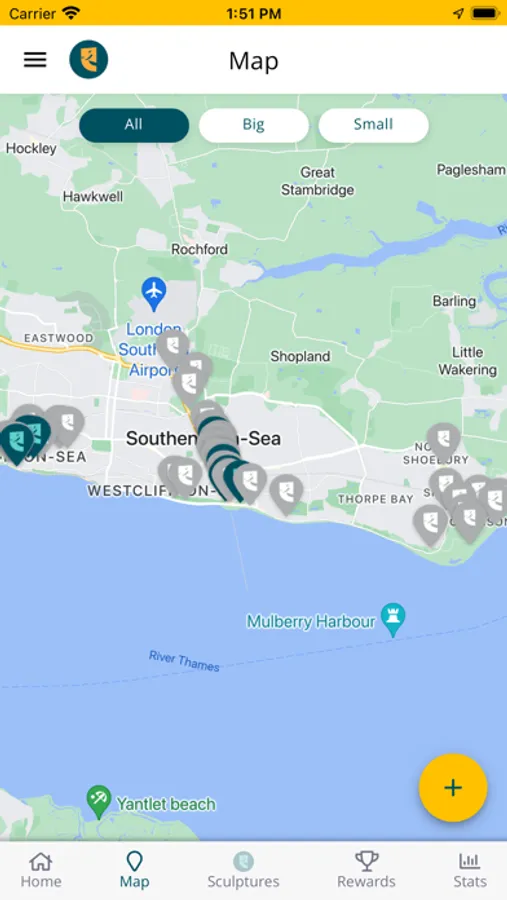Select the All filter
This screenshot has height=900, width=507.
coord(134,125)
